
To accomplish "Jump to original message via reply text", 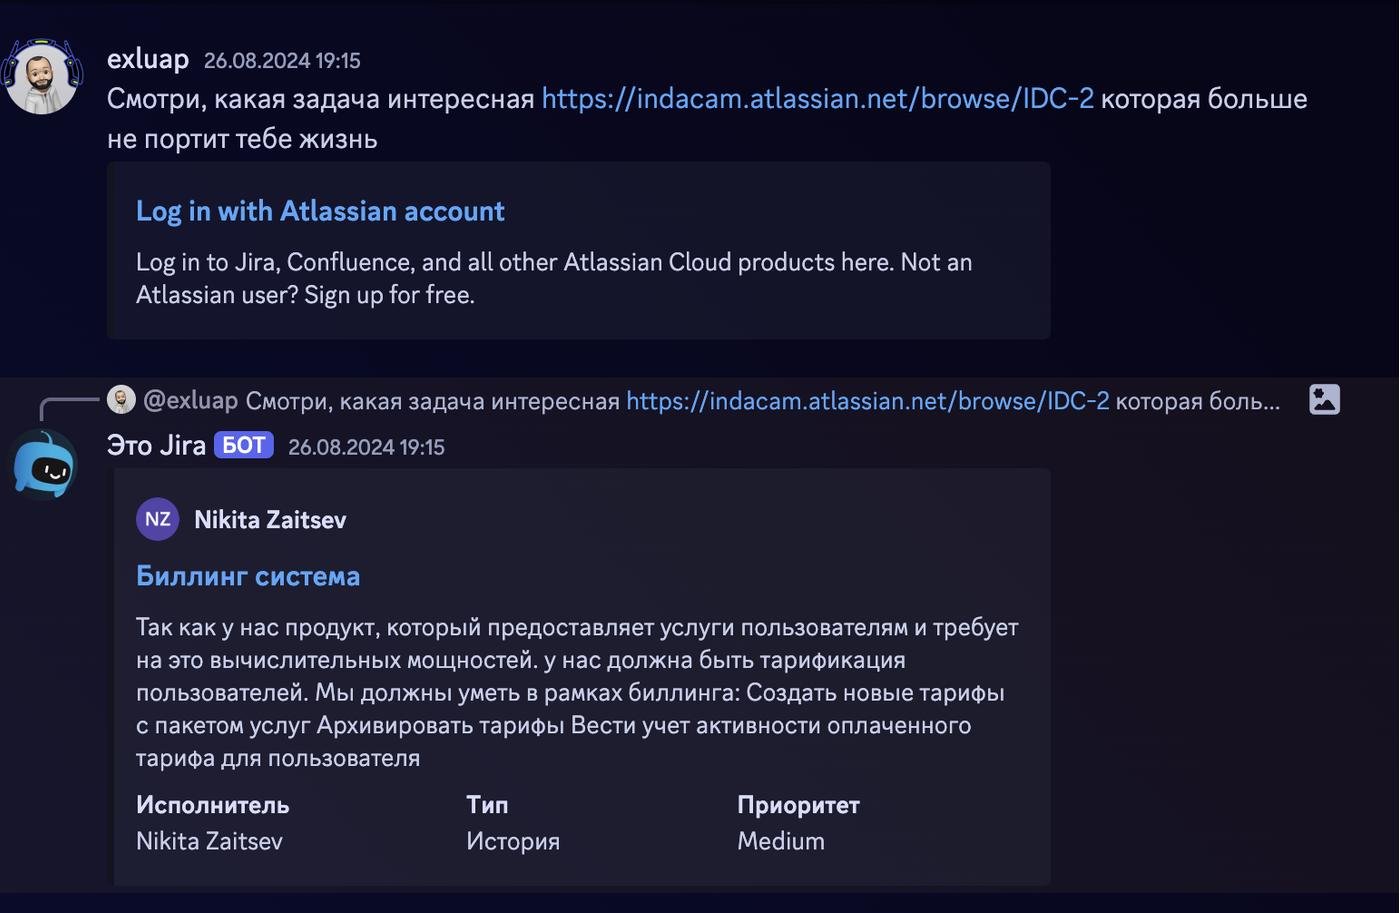I will (x=432, y=401).
